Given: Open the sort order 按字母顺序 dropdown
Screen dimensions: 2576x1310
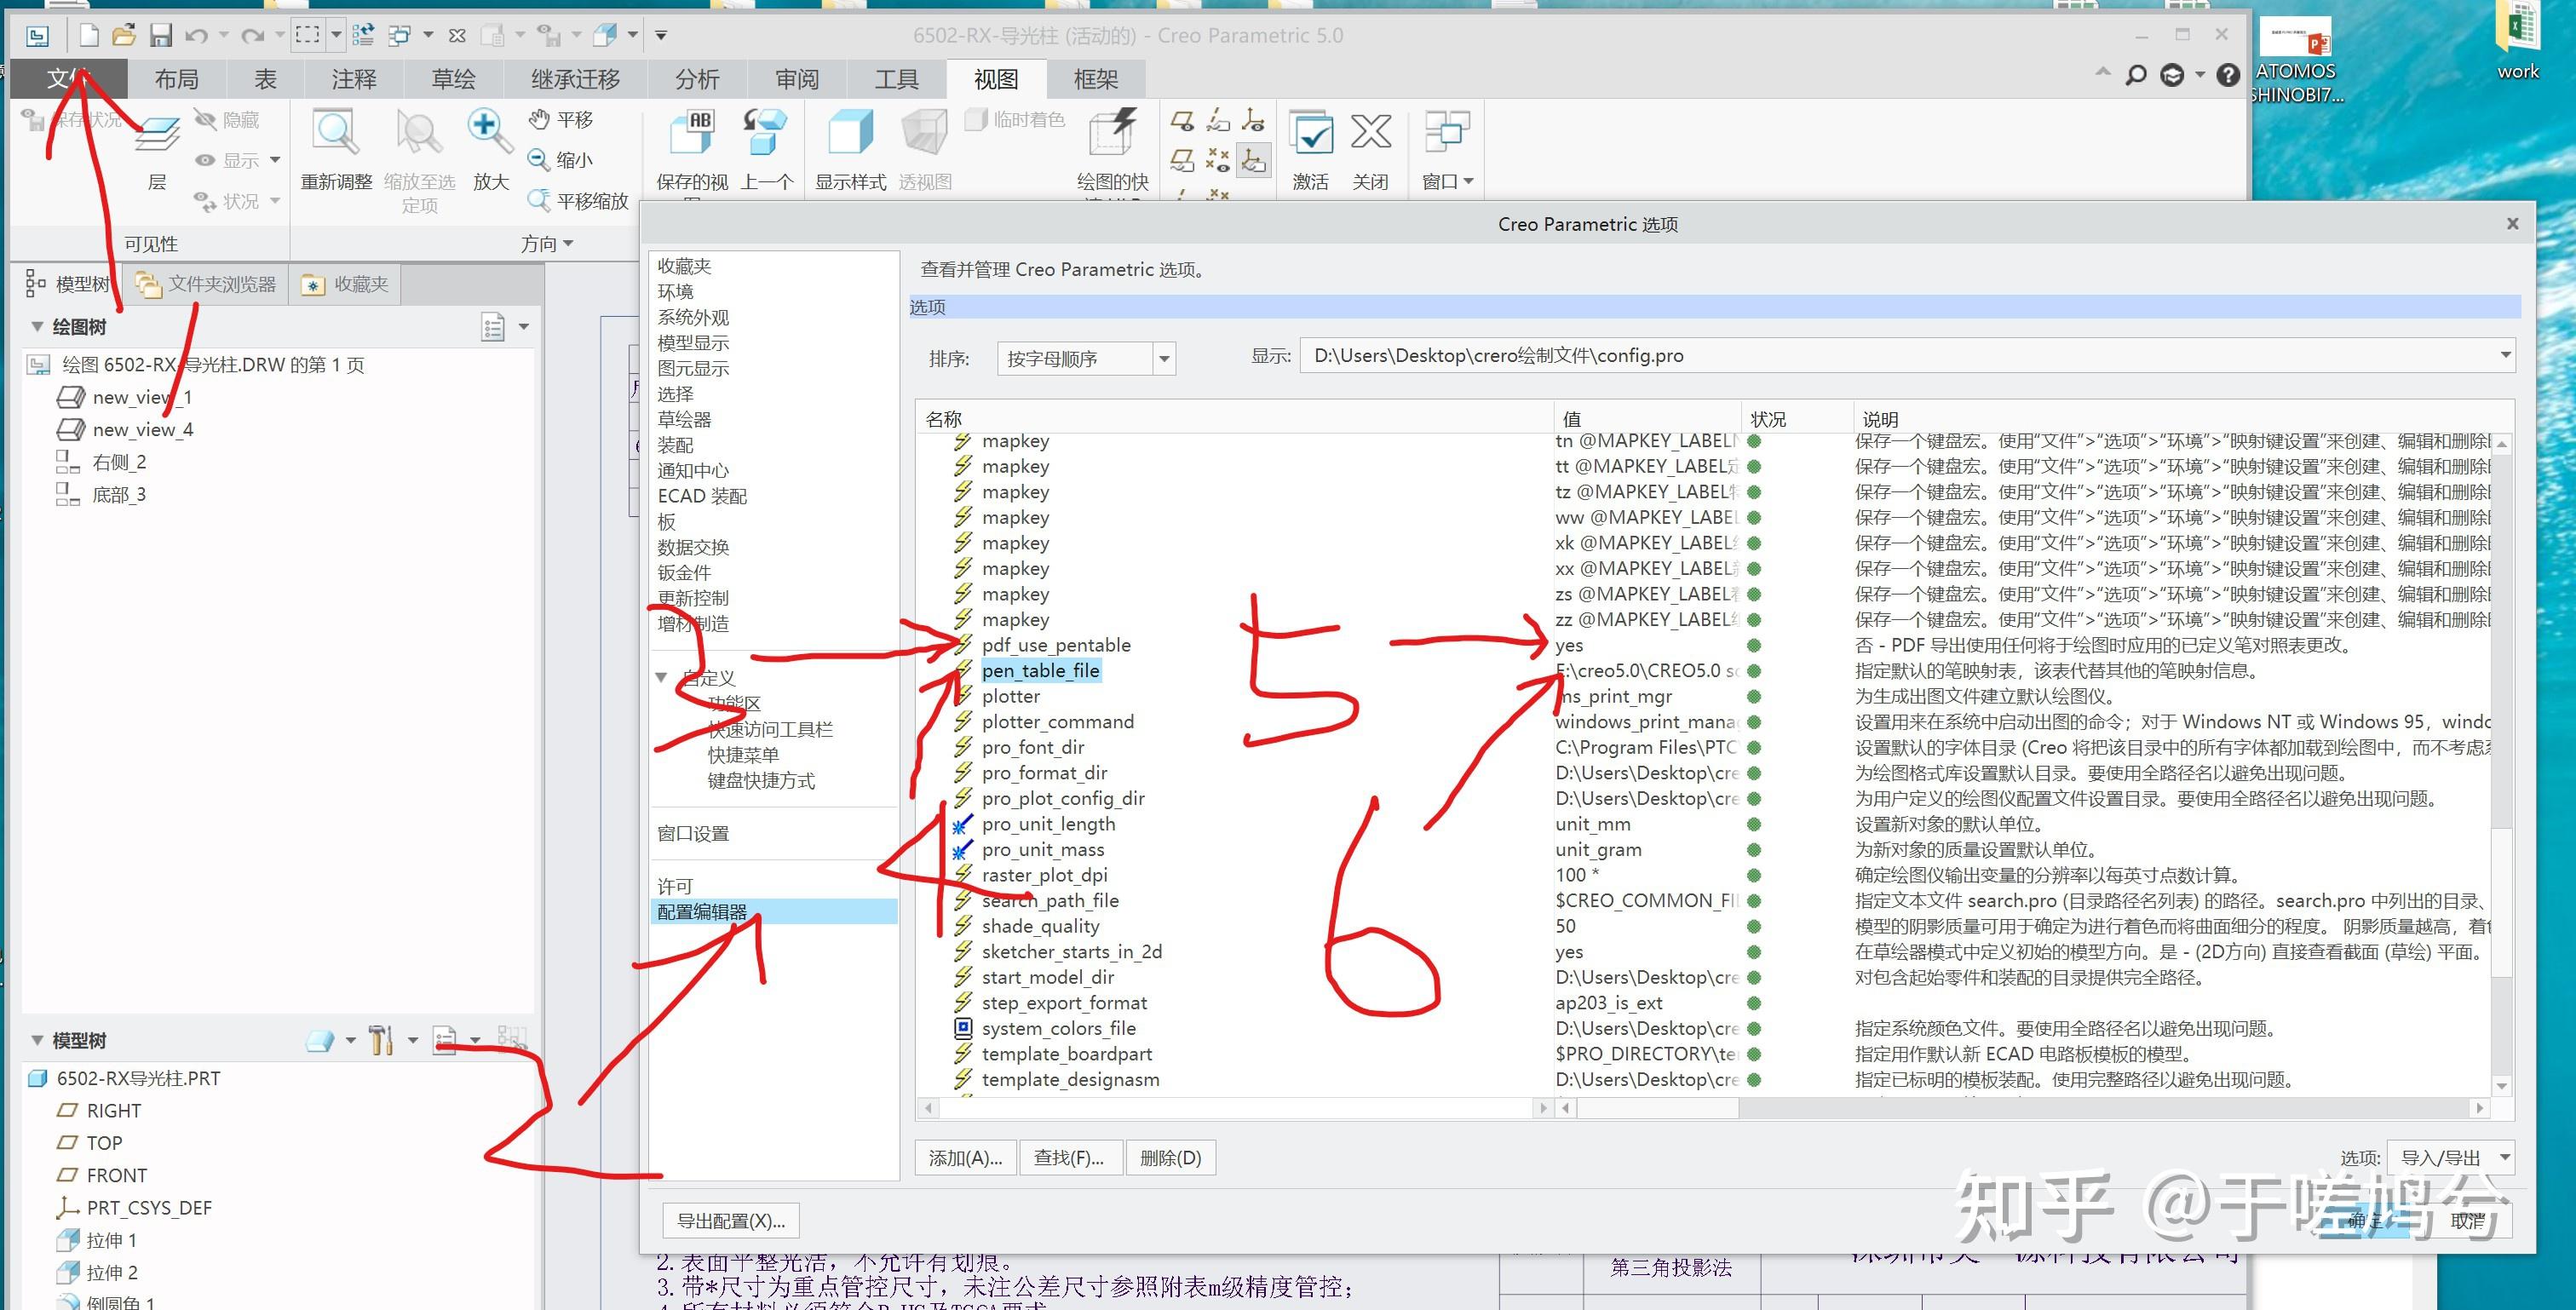Looking at the screenshot, I should (x=1163, y=359).
